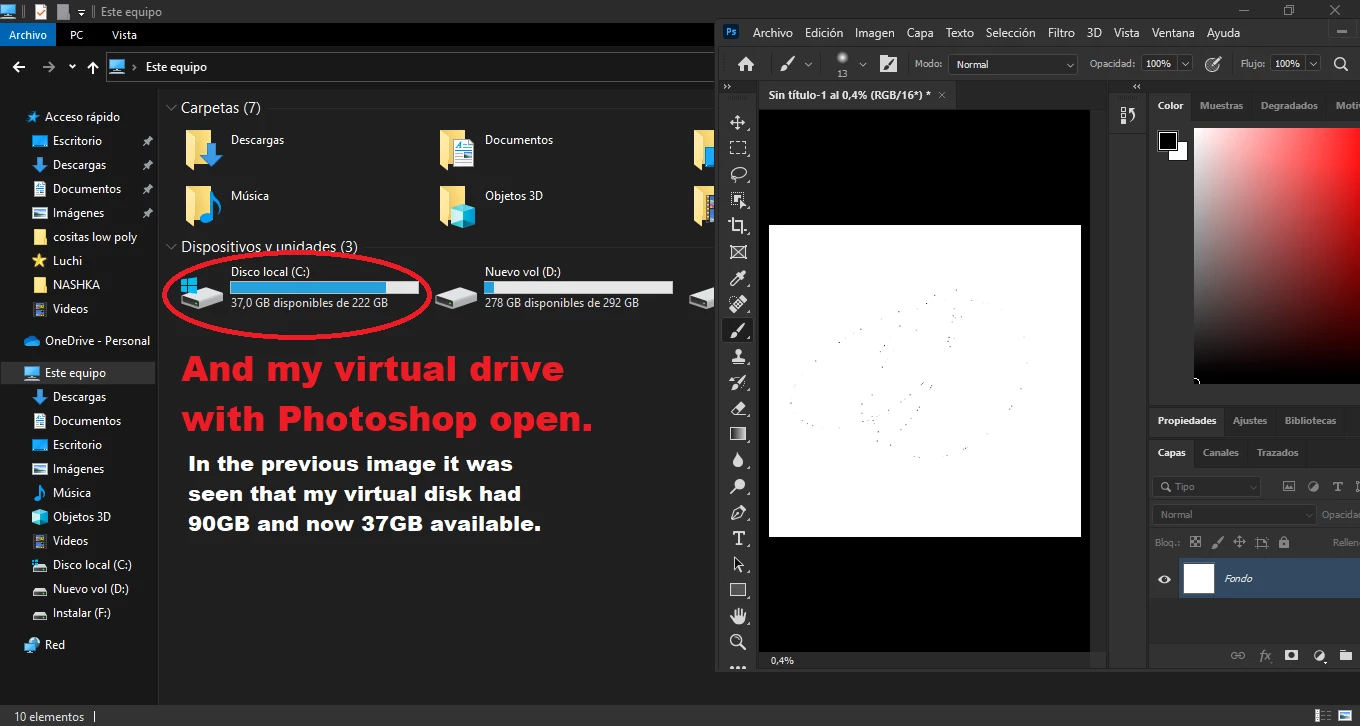Open the layer blend mode Normal dropdown
This screenshot has height=726, width=1360.
pyautogui.click(x=1234, y=515)
